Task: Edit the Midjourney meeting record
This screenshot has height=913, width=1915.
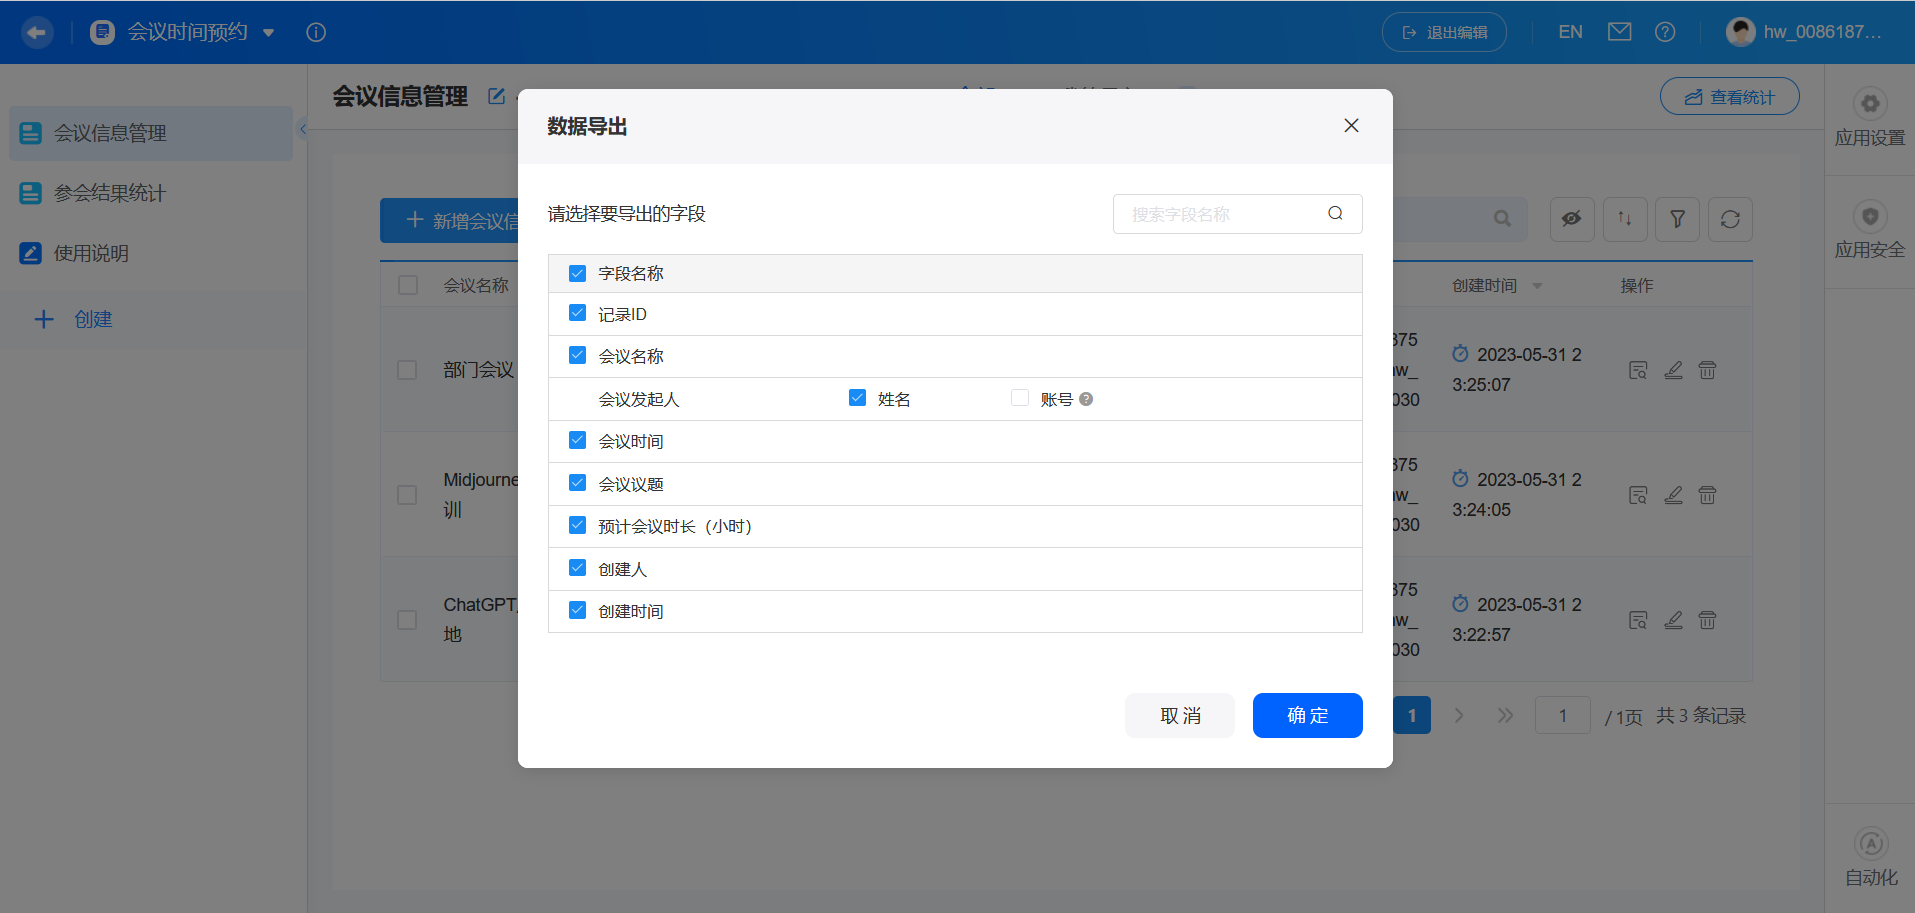Action: [x=1672, y=495]
